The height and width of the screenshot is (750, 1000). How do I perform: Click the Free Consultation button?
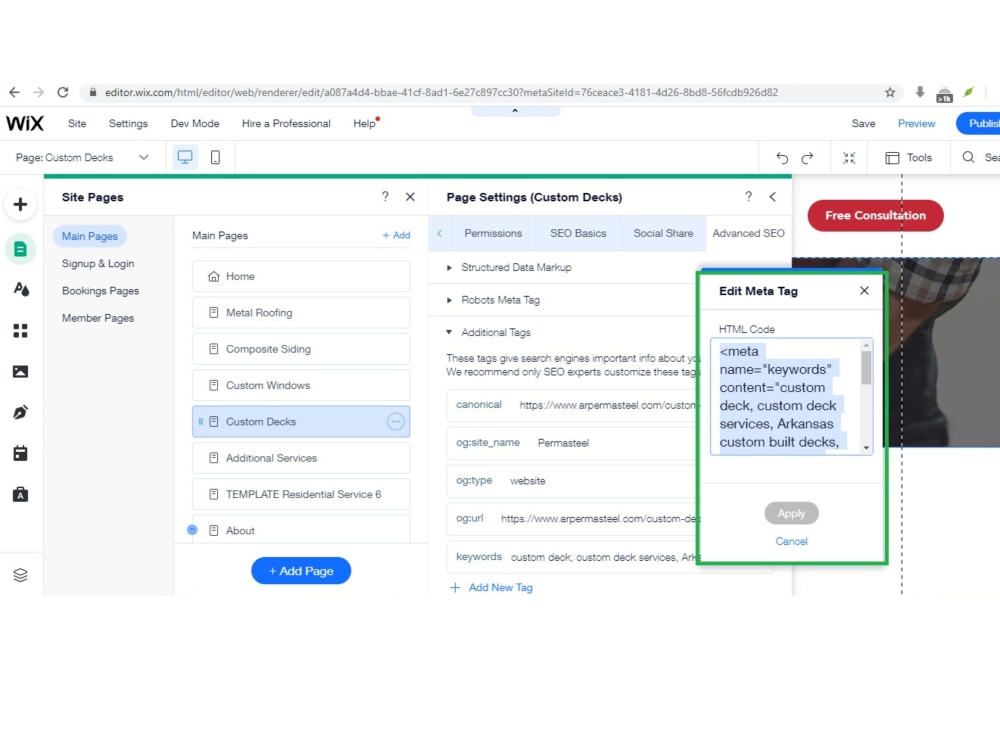point(875,216)
